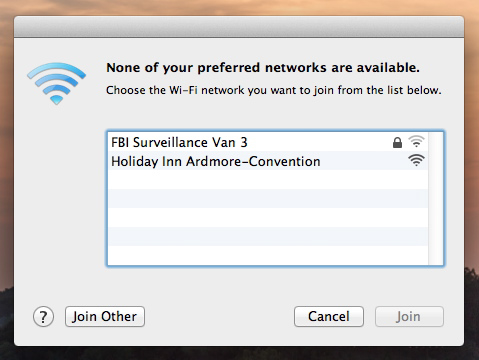Select Holiday Inn Ardmore-Convention network
479x360 pixels.
tap(268, 161)
